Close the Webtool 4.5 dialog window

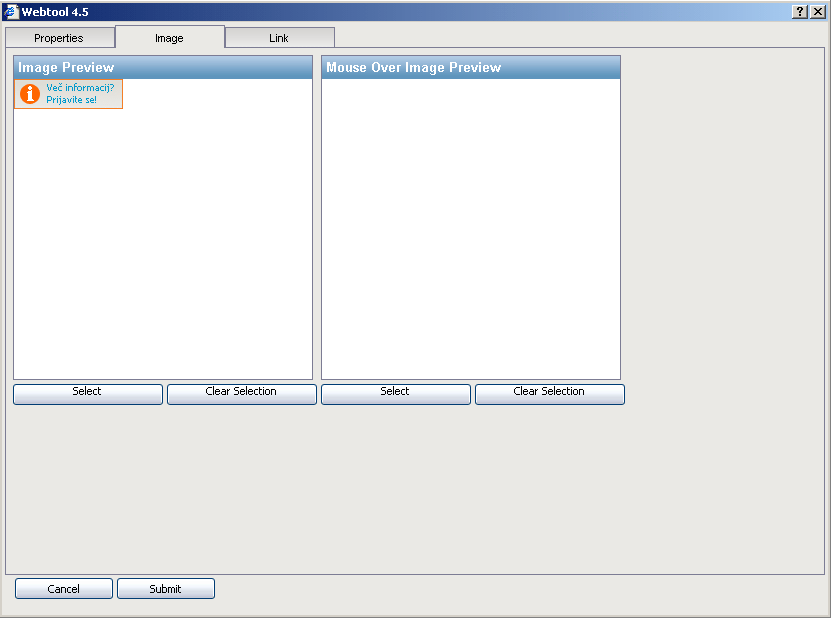817,11
